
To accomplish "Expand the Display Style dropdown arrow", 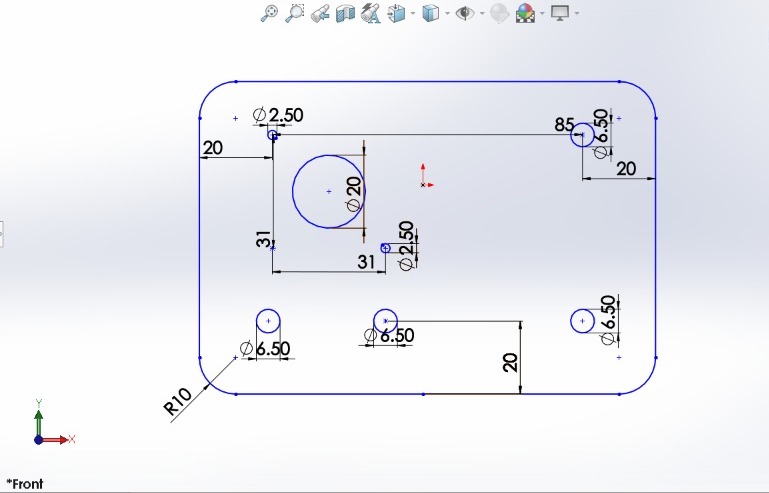I will pos(447,13).
